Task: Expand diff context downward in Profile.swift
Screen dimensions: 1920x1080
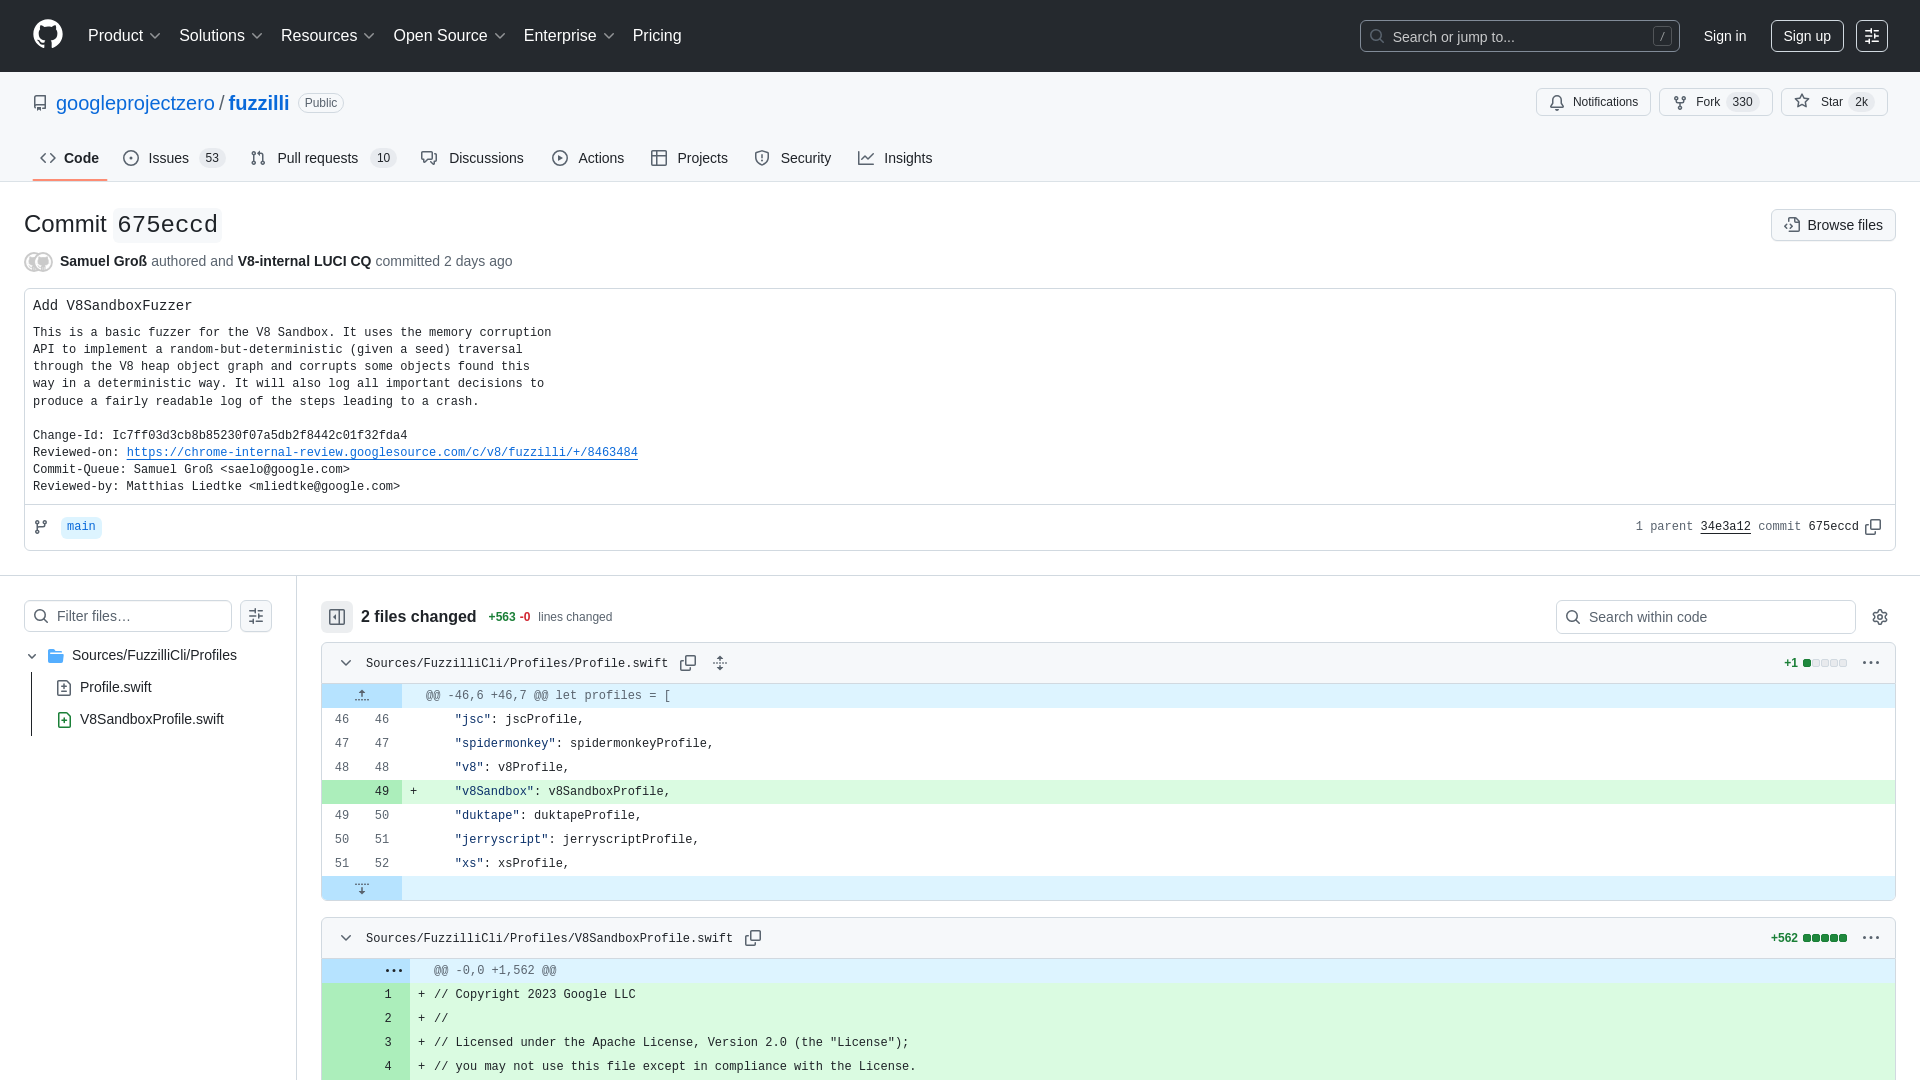Action: point(362,888)
